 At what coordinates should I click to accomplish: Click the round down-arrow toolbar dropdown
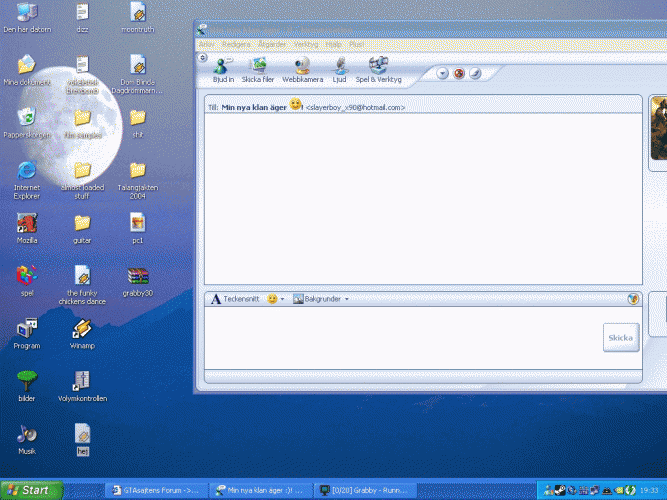[x=442, y=73]
